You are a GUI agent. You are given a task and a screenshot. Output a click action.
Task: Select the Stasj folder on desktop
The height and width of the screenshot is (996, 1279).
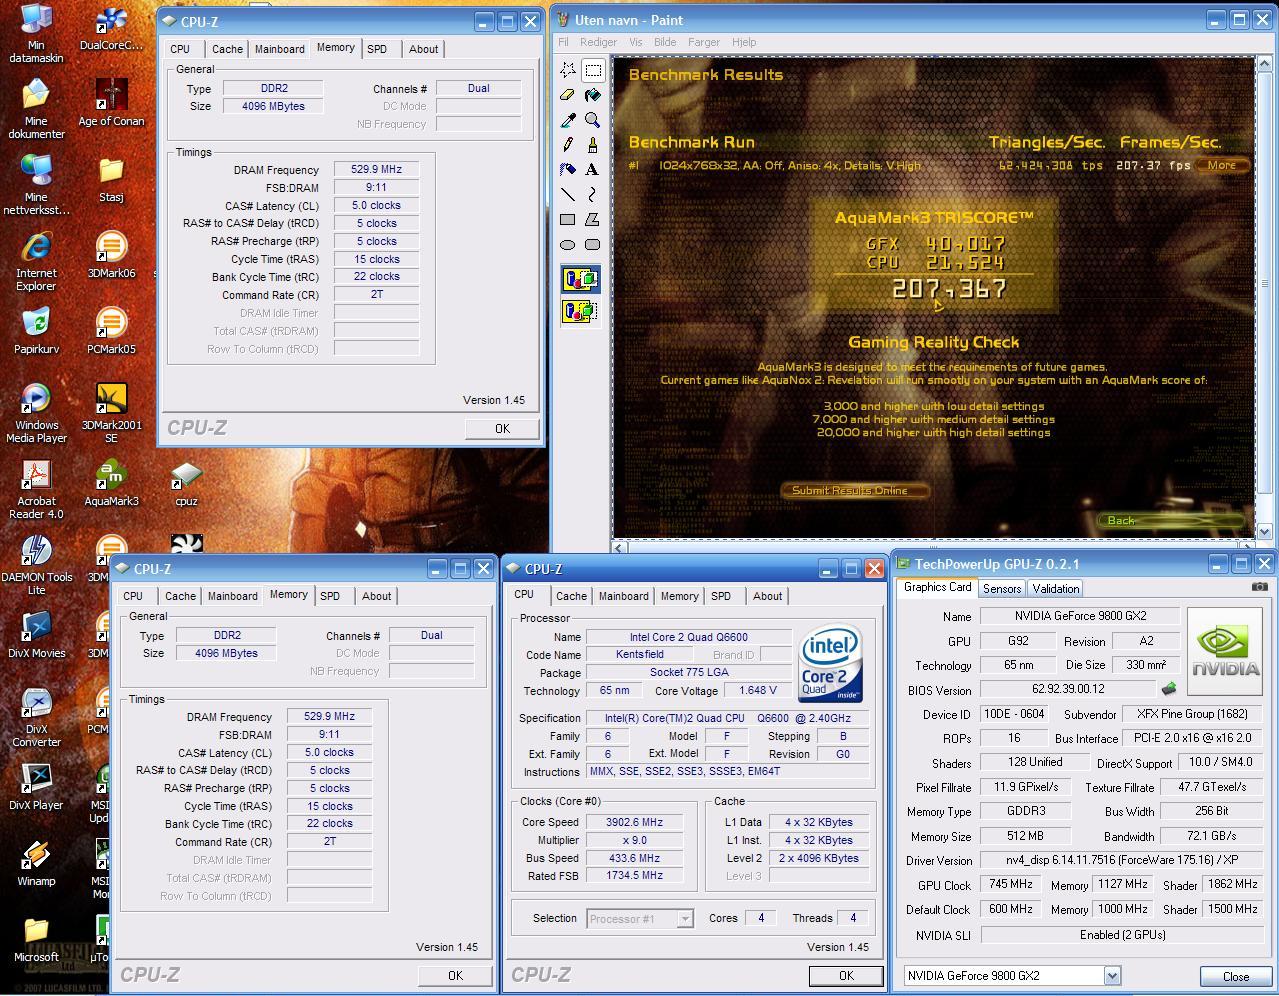point(111,179)
